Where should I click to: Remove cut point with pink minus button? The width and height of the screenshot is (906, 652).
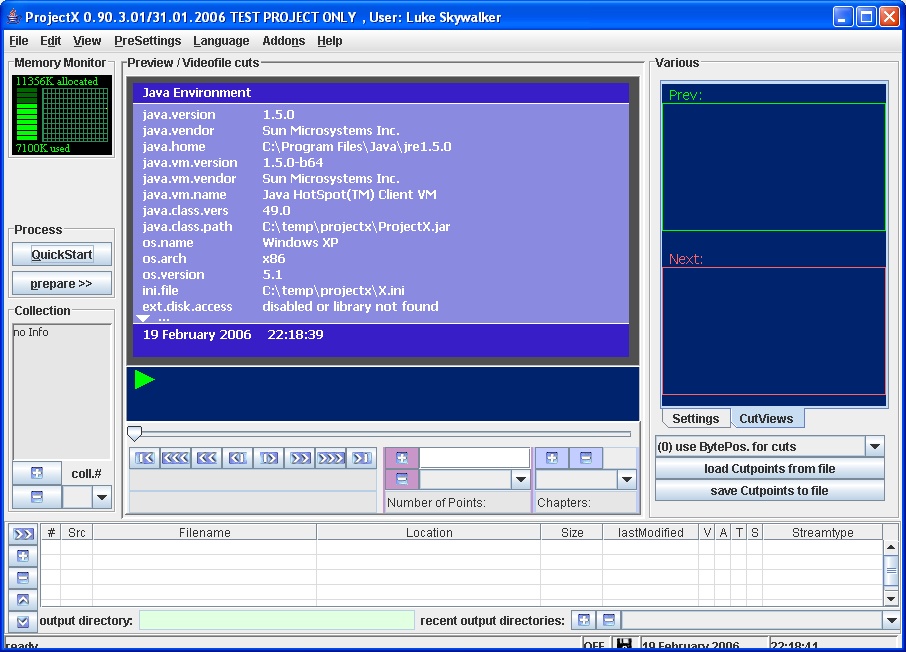point(402,479)
